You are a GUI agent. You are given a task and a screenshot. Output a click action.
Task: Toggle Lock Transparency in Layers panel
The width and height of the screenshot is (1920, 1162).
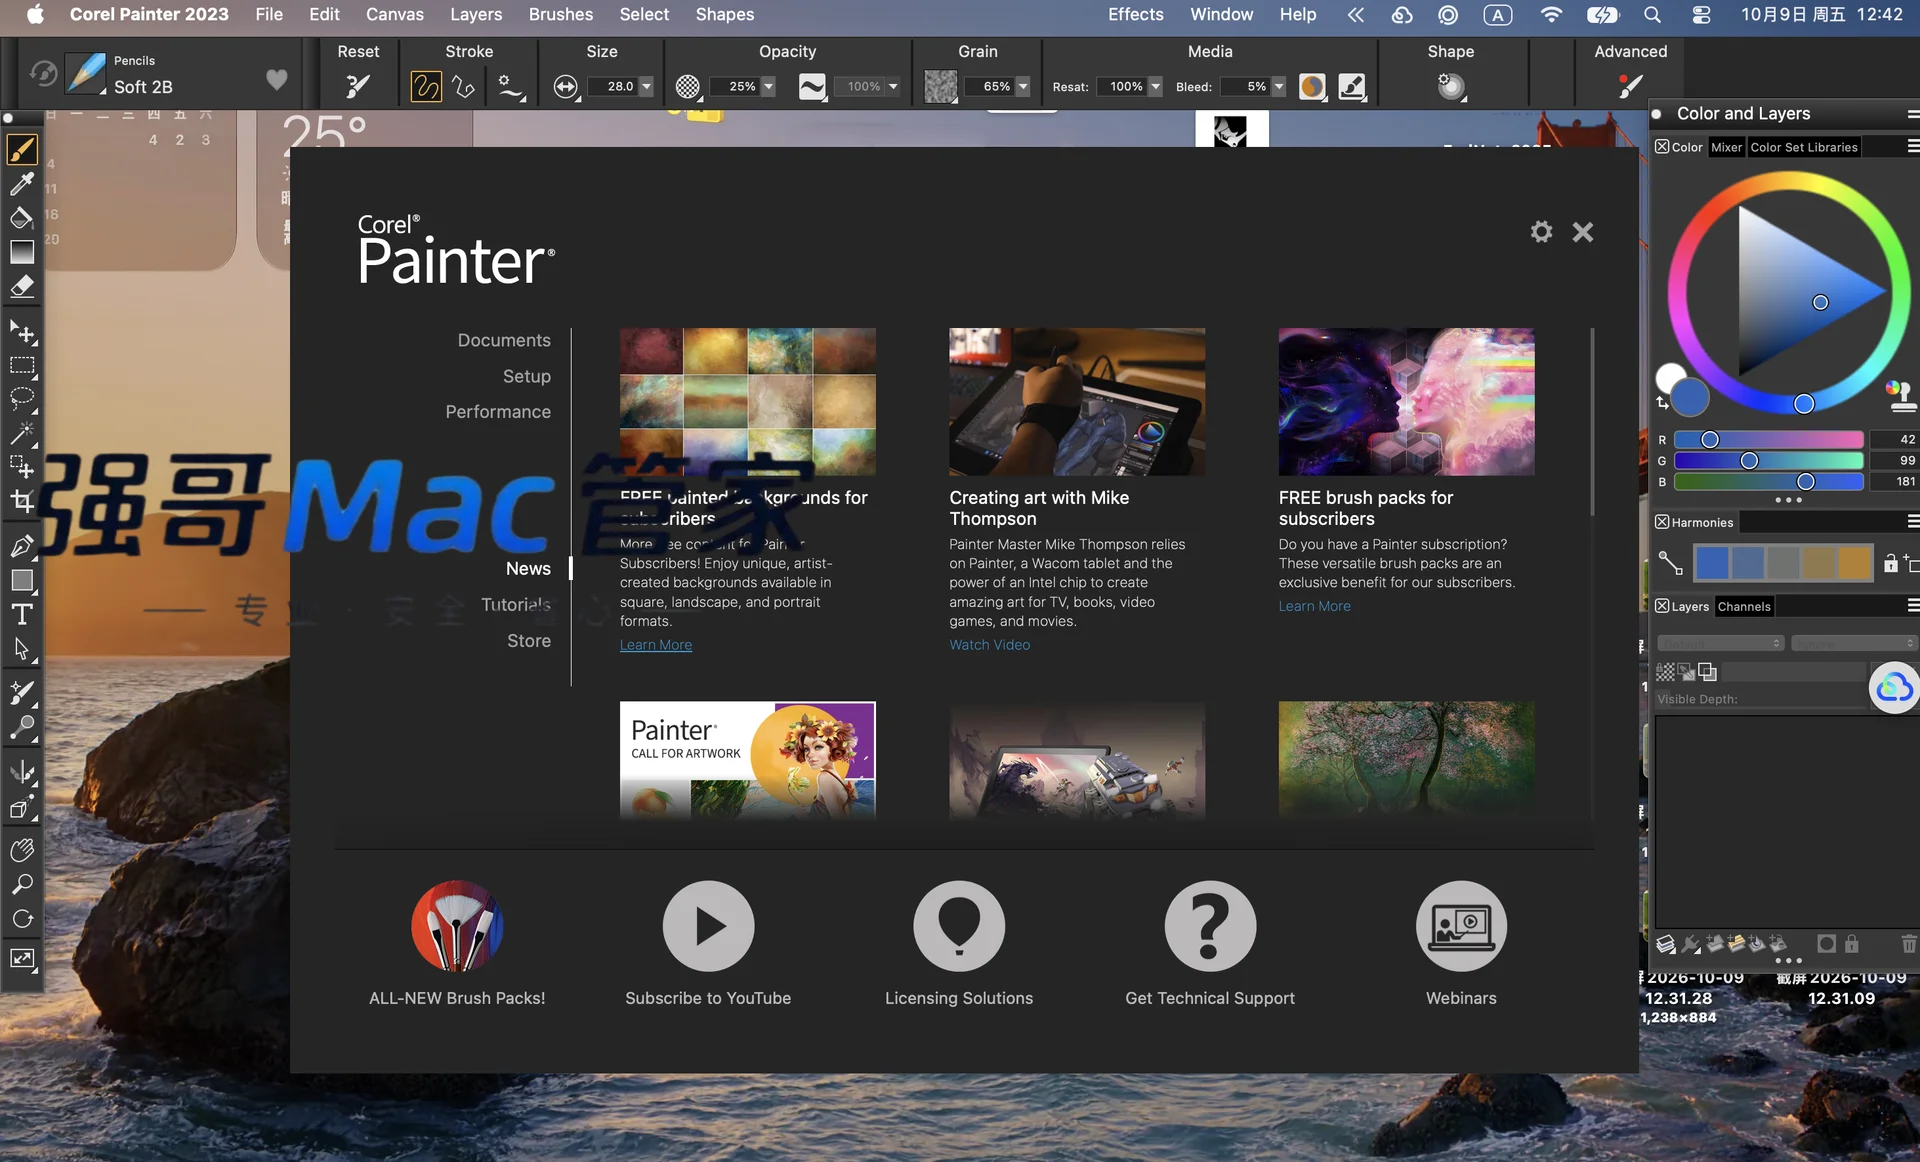click(1665, 672)
